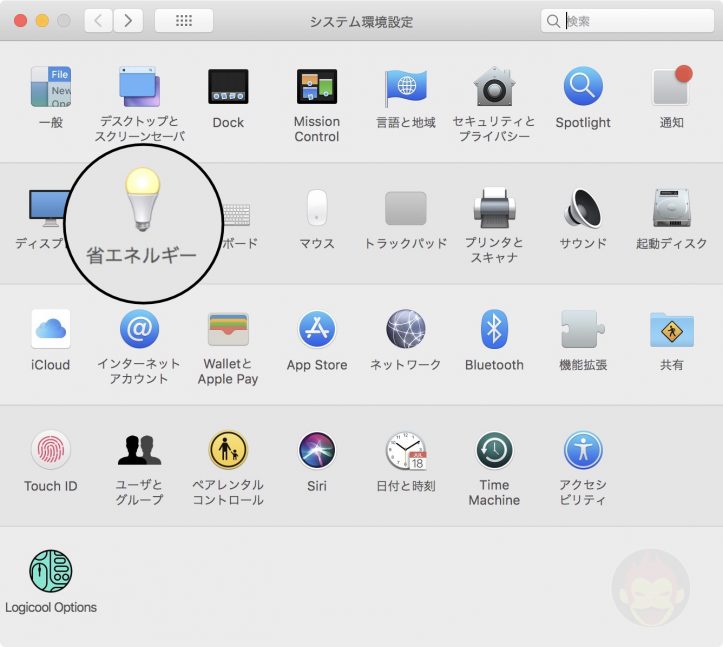The height and width of the screenshot is (647, 723).
Task: Open Mouse (マウス) preferences
Action: (317, 208)
